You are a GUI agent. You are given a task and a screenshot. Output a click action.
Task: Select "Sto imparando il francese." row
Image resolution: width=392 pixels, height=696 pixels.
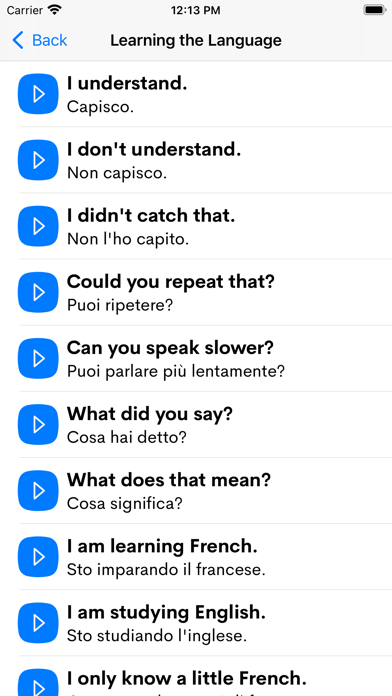click(x=196, y=557)
